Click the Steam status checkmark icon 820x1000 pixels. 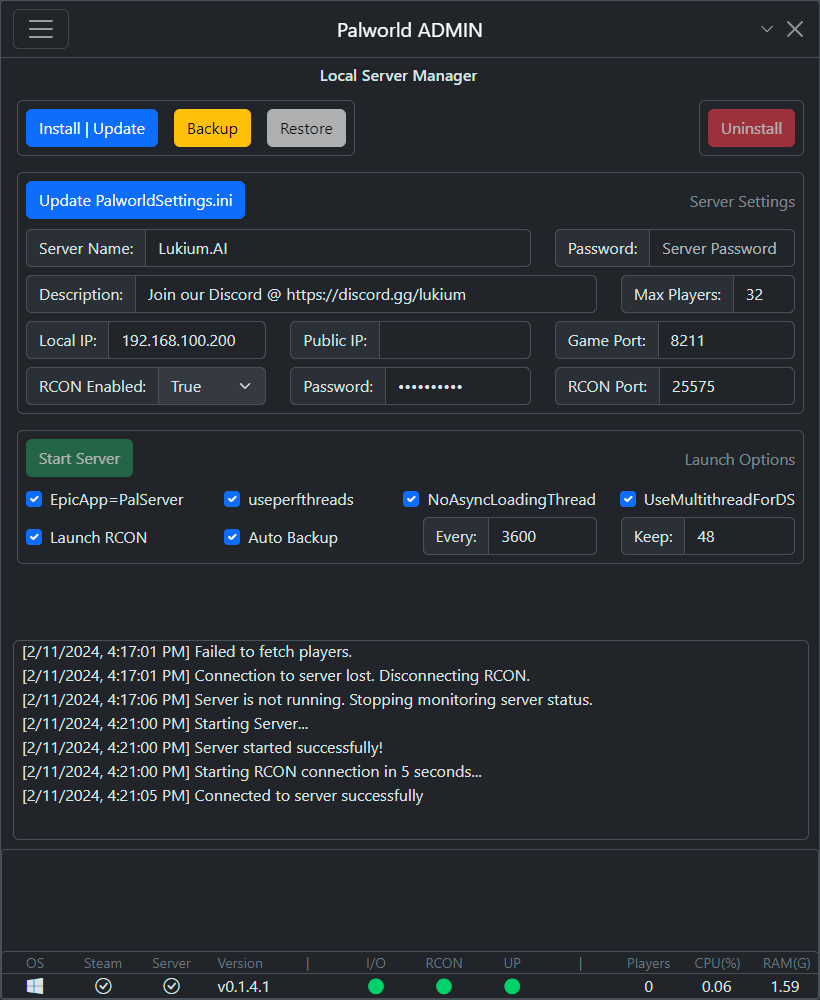coord(103,987)
